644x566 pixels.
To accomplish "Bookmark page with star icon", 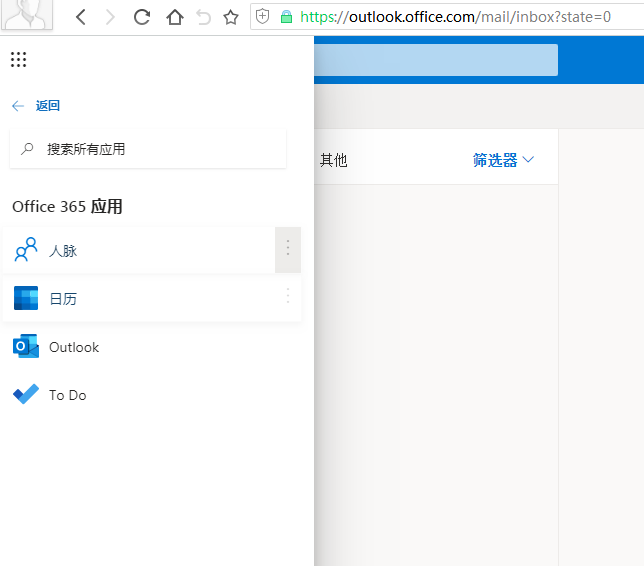I will click(x=231, y=17).
